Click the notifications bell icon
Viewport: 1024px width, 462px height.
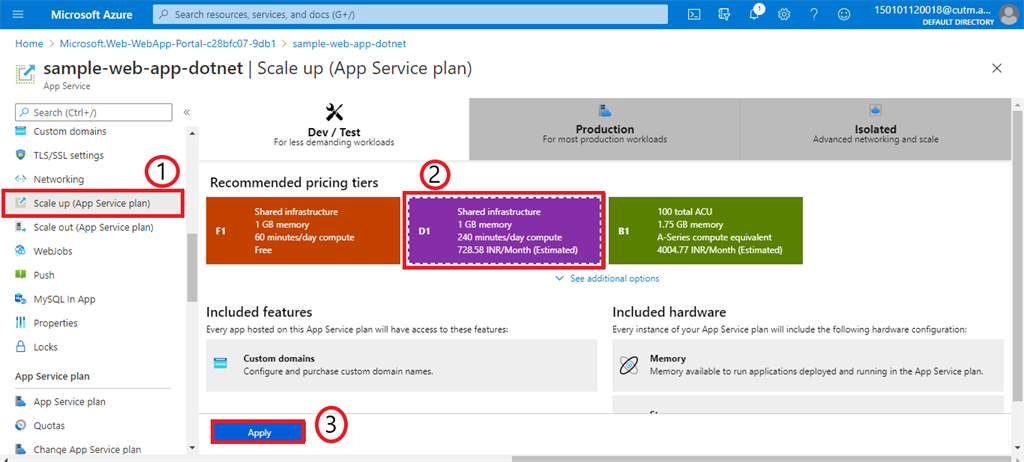(755, 14)
